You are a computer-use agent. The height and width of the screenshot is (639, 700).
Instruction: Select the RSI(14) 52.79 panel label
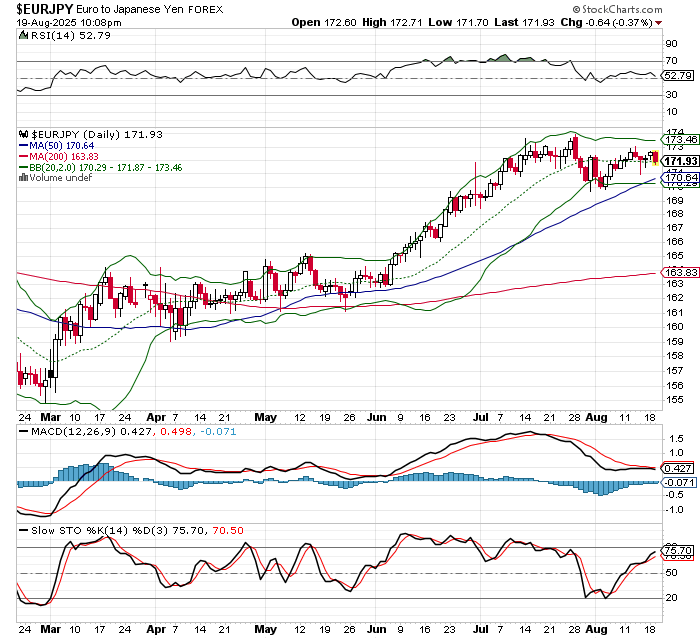(x=62, y=36)
